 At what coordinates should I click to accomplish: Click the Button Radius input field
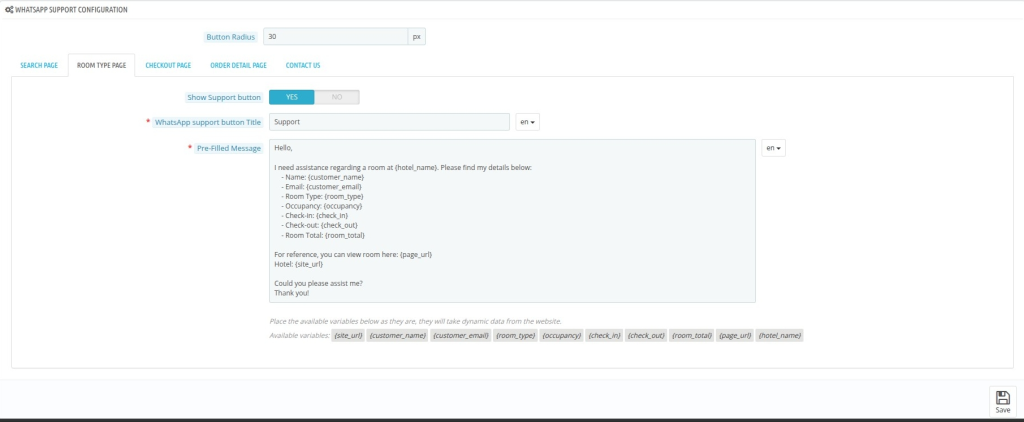tap(336, 37)
